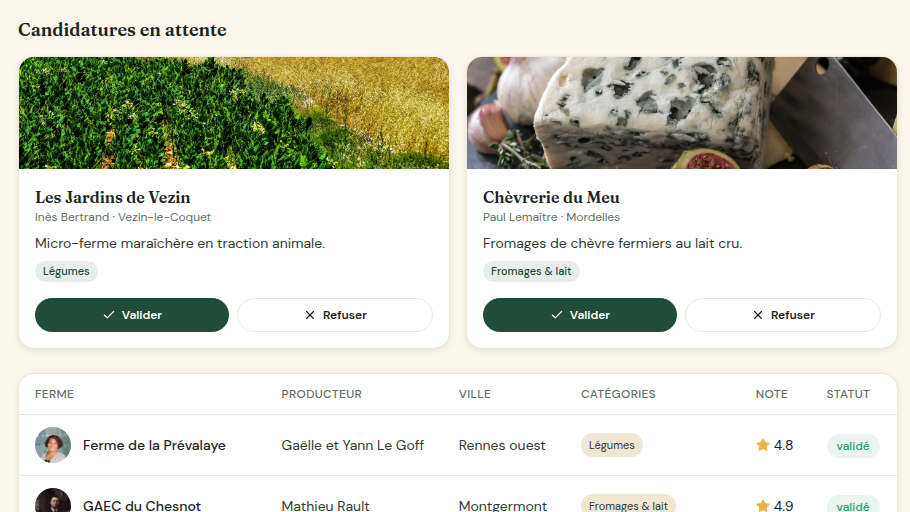The height and width of the screenshot is (512, 910).
Task: Validate Chèvrerie du Meu application
Action: [x=580, y=315]
